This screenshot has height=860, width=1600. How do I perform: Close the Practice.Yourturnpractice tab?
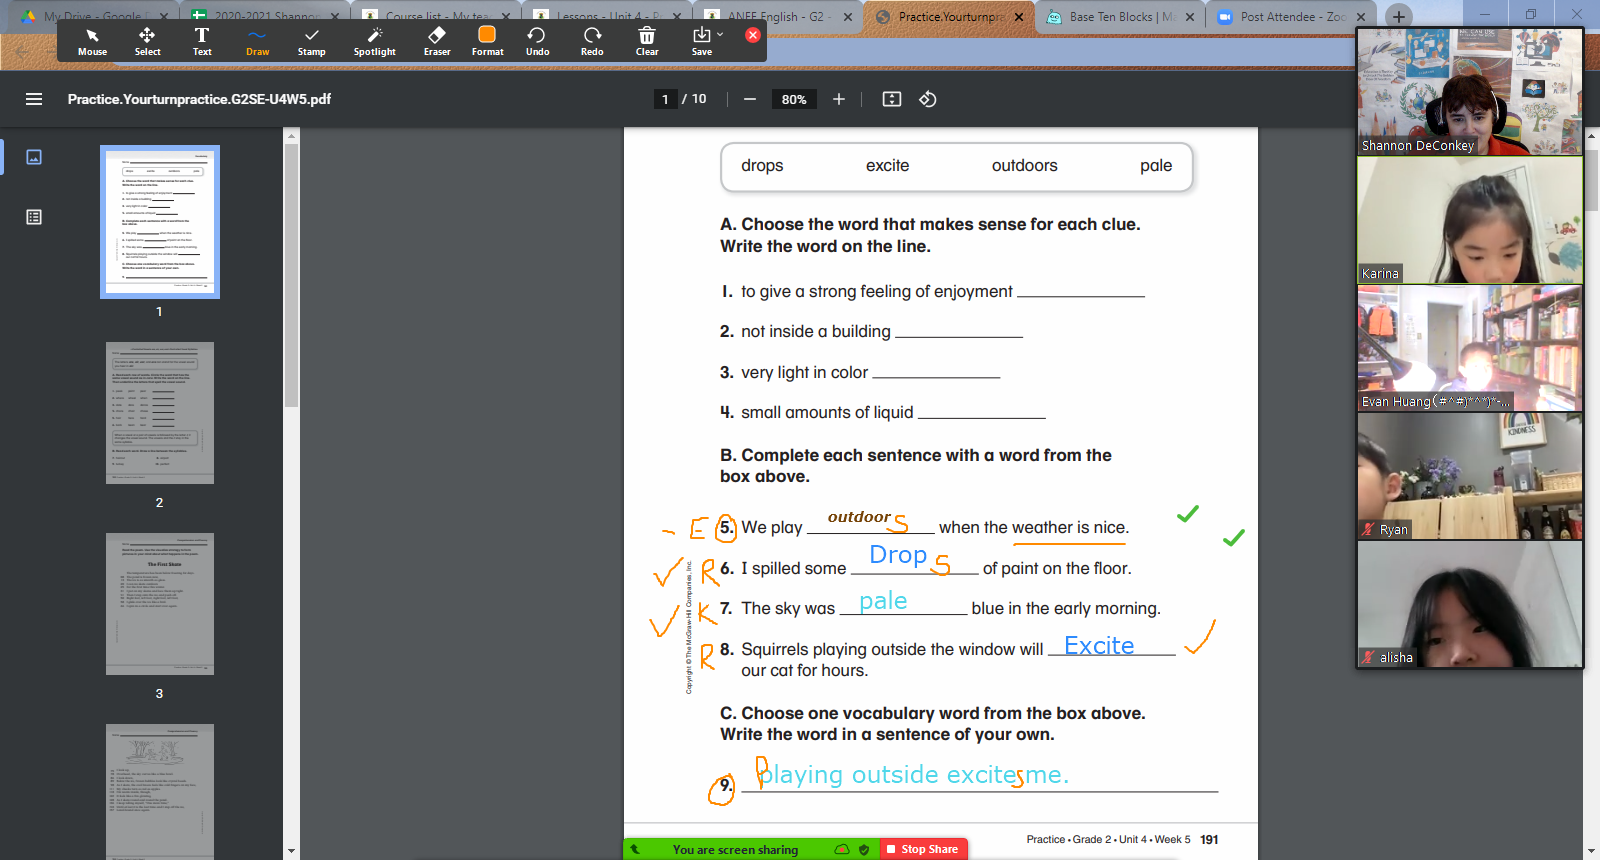1018,17
